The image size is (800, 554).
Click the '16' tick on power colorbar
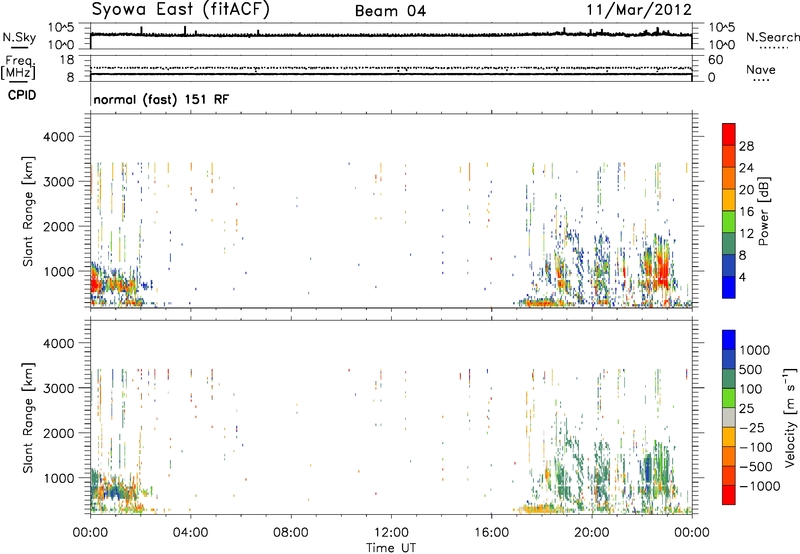coord(746,211)
